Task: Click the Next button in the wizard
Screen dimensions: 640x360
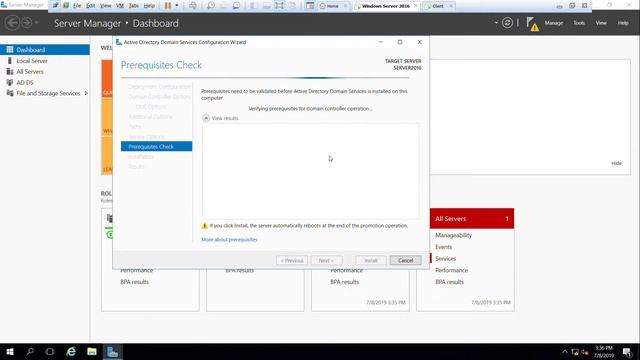Action: tap(327, 260)
